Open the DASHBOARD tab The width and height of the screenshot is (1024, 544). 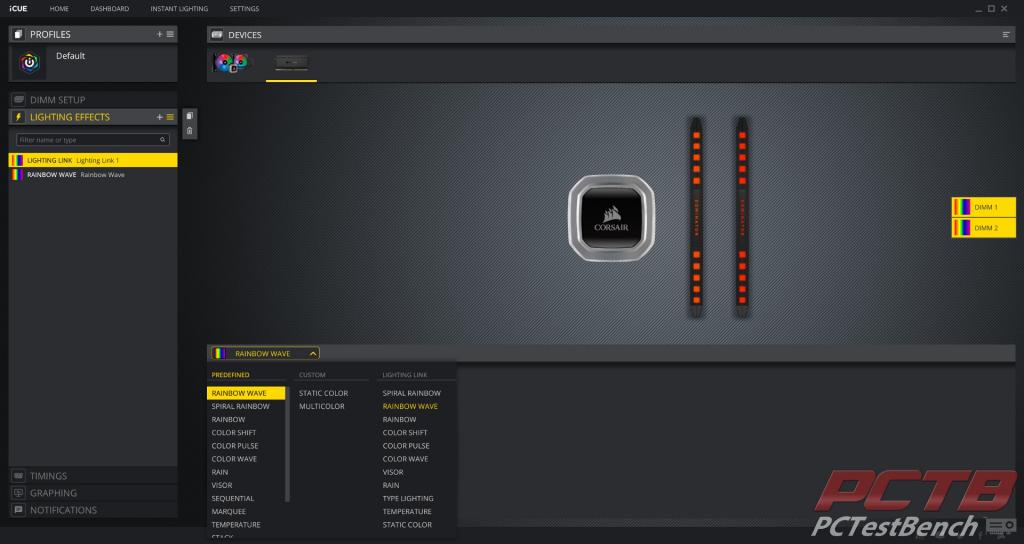(x=110, y=8)
